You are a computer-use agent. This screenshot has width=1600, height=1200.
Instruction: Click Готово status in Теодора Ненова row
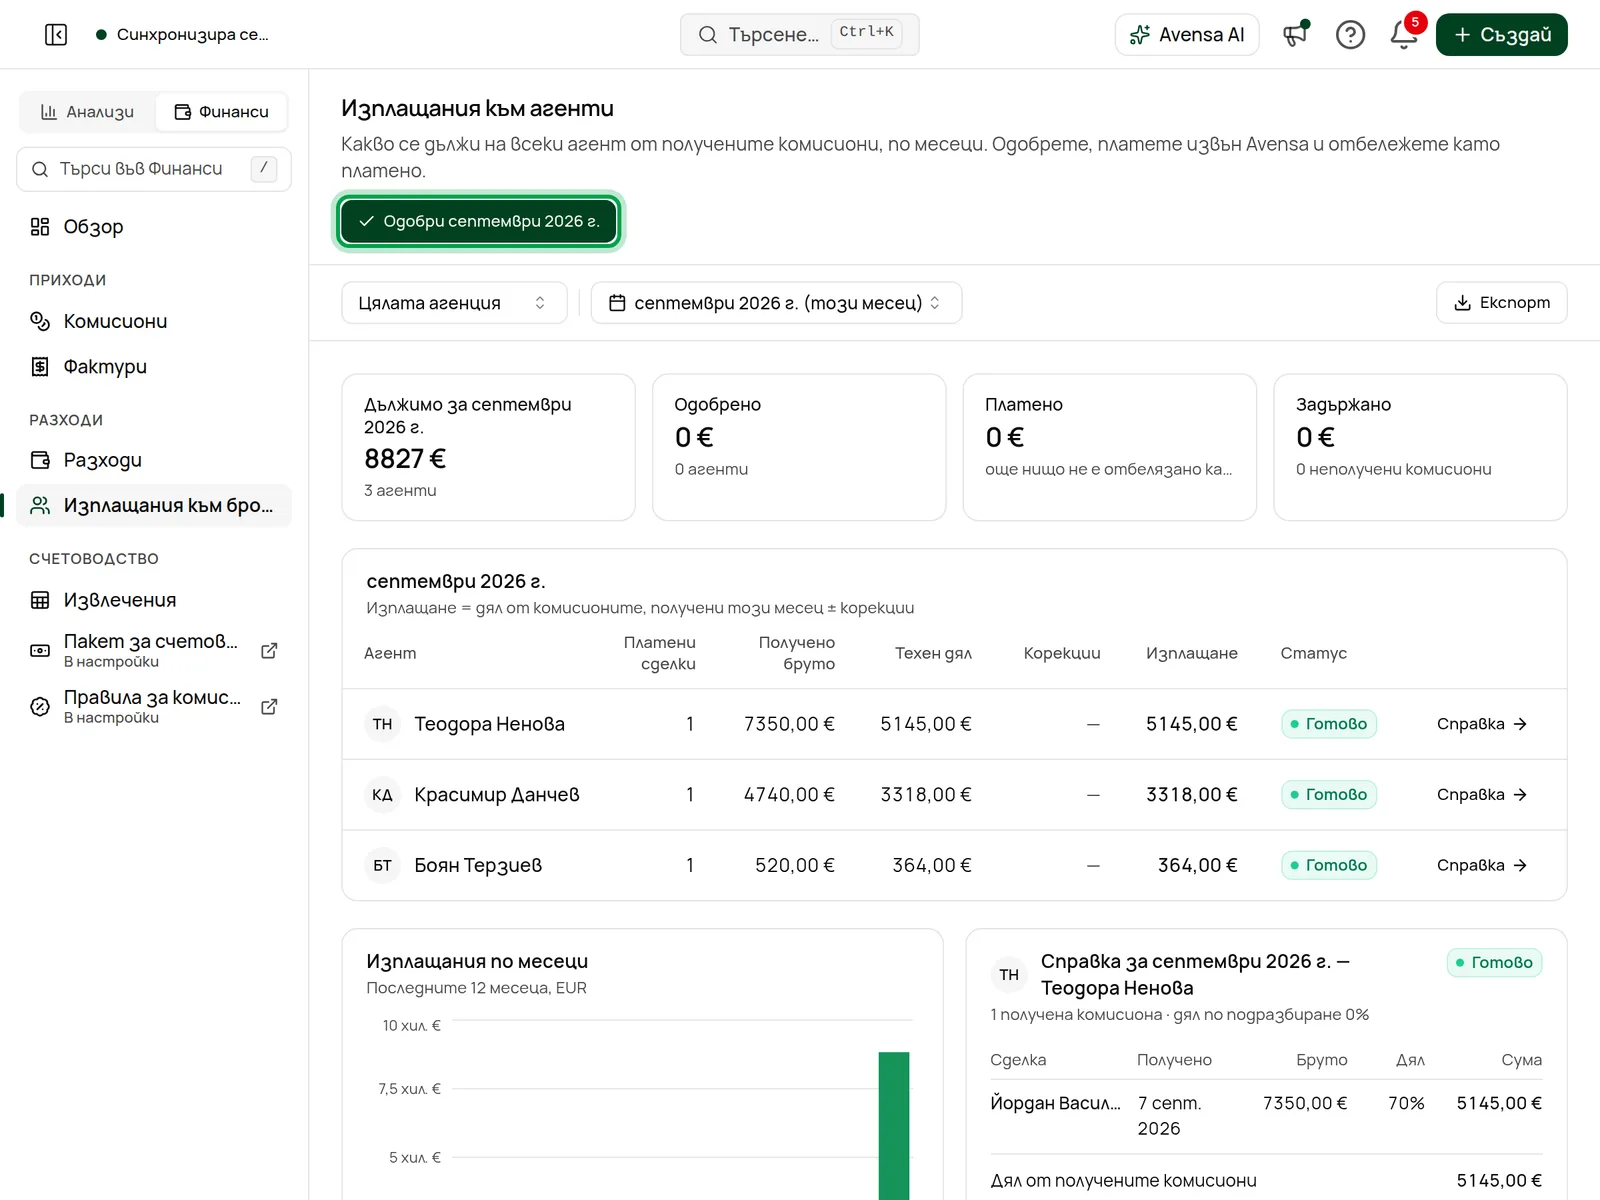point(1328,724)
